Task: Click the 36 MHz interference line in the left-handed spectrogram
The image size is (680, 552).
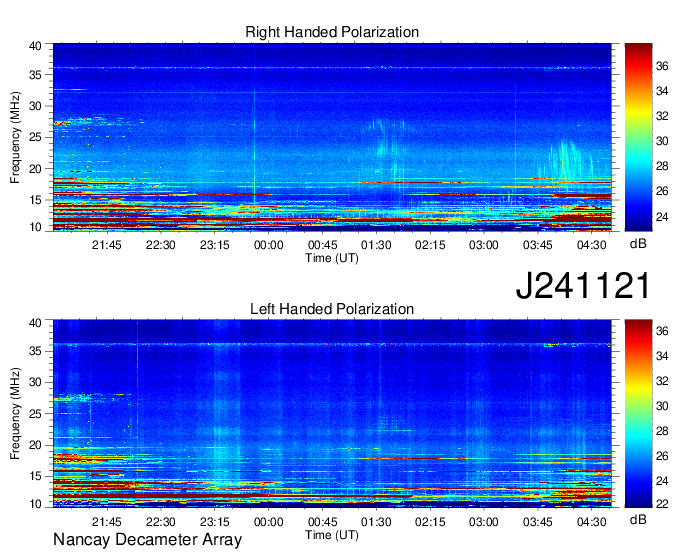Action: [332, 344]
